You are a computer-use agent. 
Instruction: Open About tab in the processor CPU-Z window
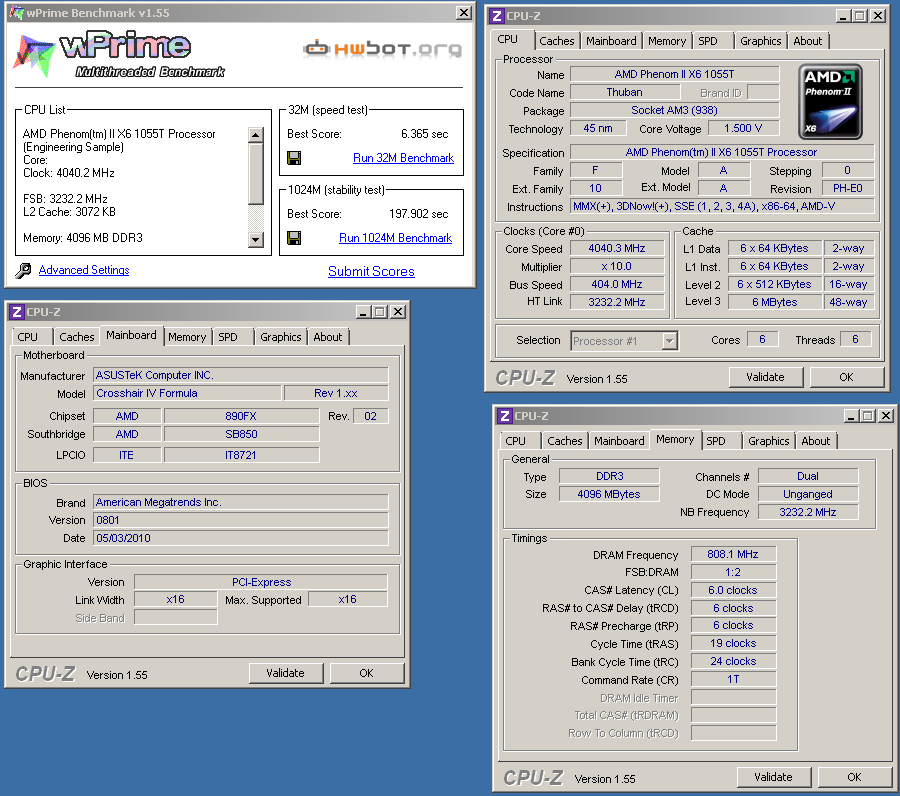[x=808, y=41]
